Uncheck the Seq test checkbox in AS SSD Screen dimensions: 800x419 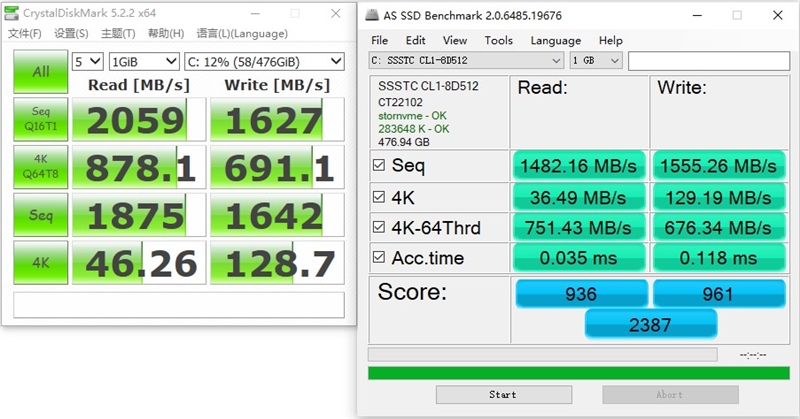point(379,165)
